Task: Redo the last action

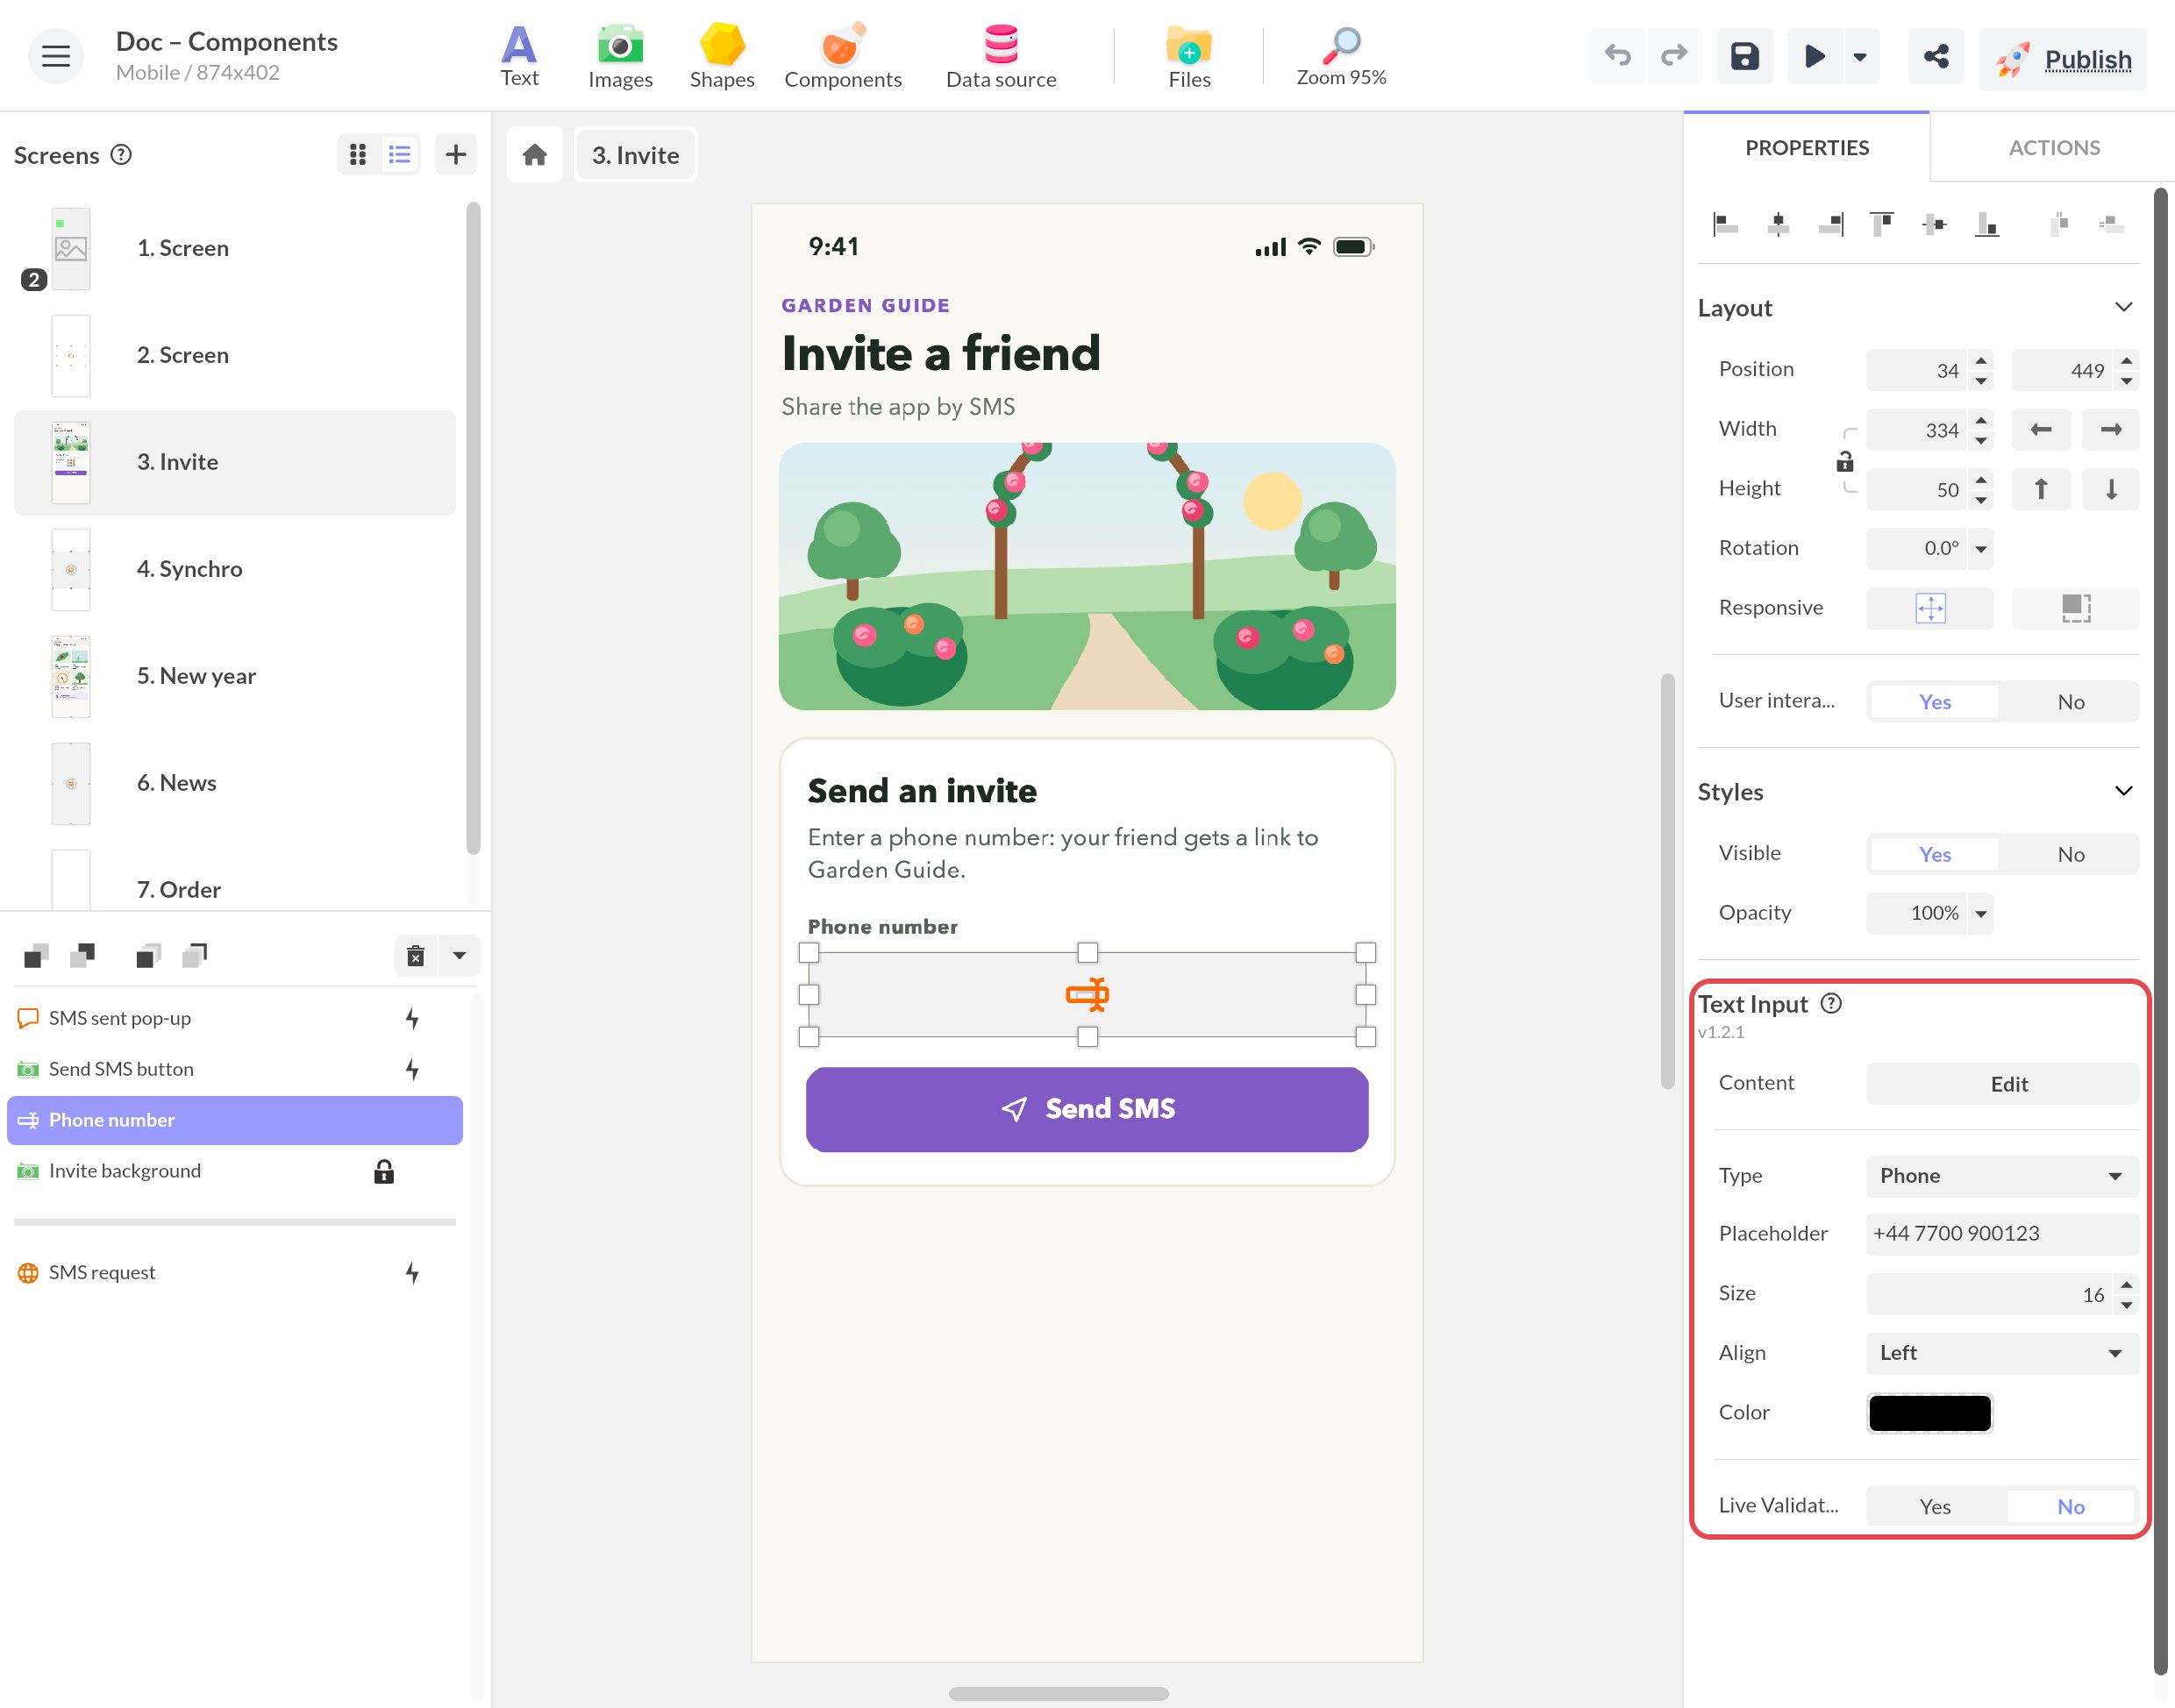Action: click(1674, 56)
